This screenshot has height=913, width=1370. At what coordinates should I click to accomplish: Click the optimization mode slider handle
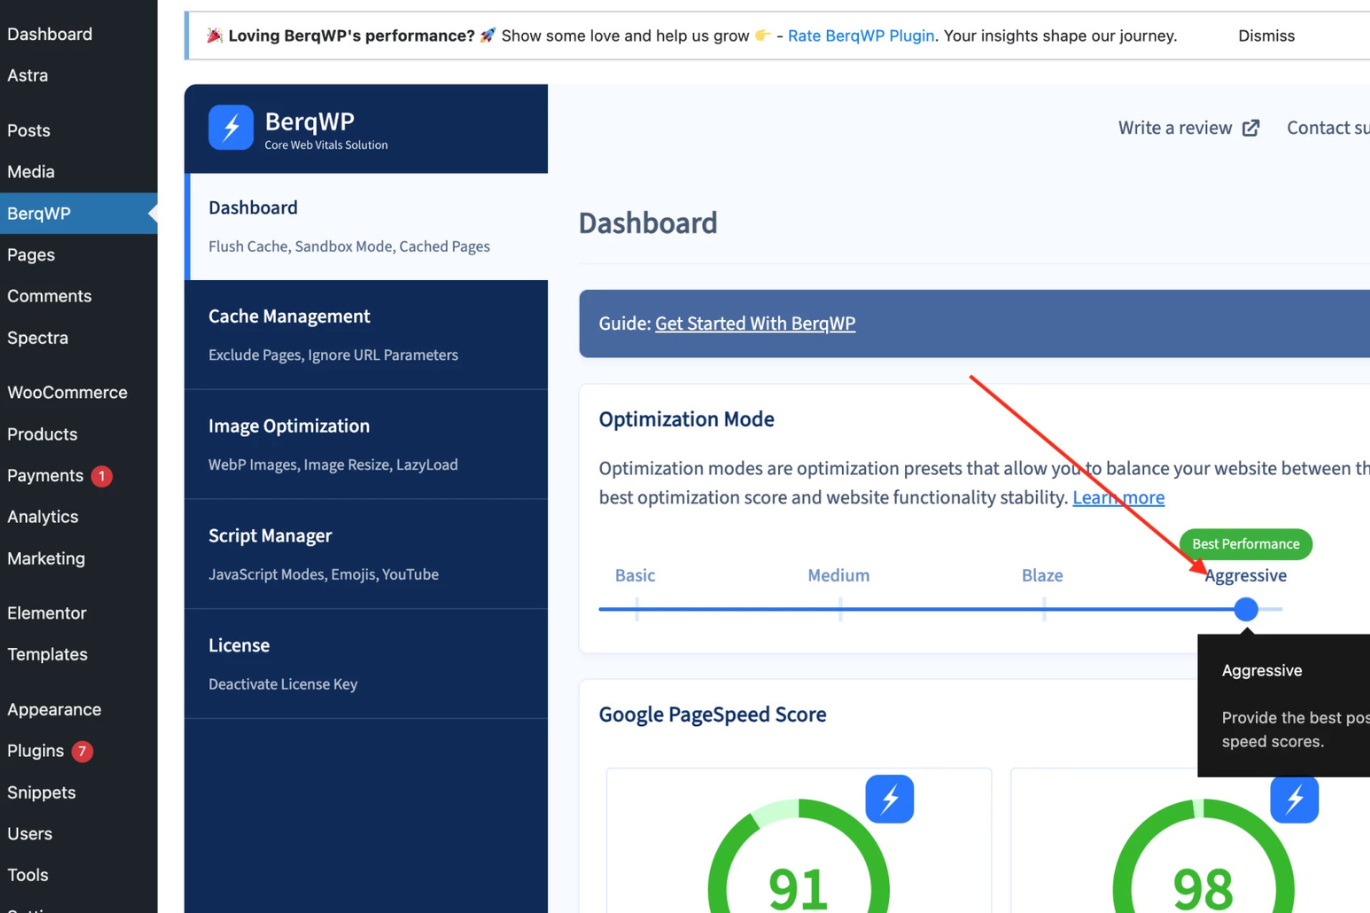click(1246, 609)
